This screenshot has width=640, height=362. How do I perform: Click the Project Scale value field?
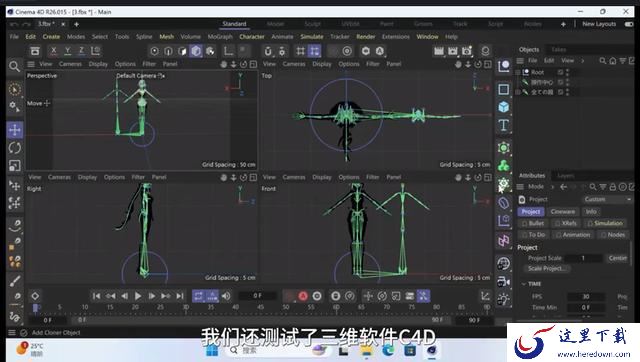[x=583, y=258]
